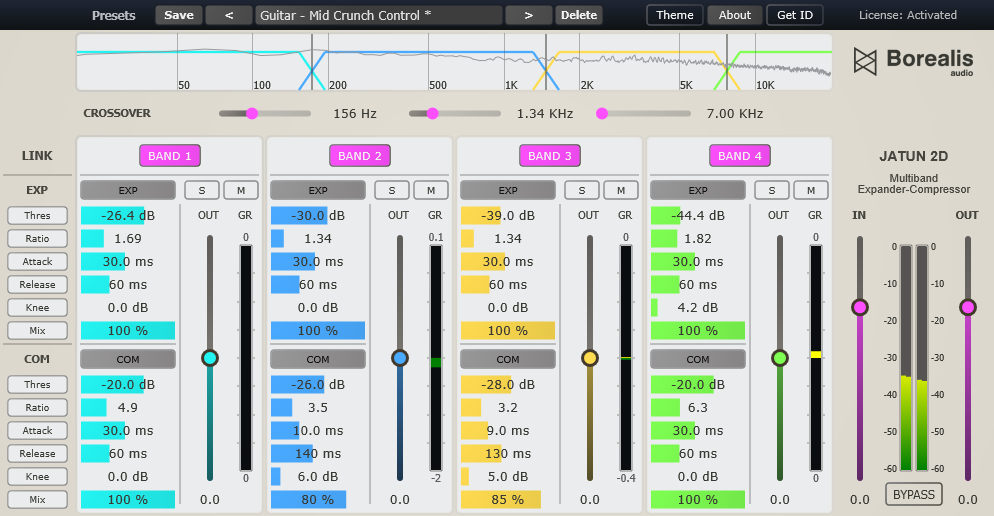Link the compressor Knee parameter
Viewport: 994px width, 516px height.
tap(37, 477)
